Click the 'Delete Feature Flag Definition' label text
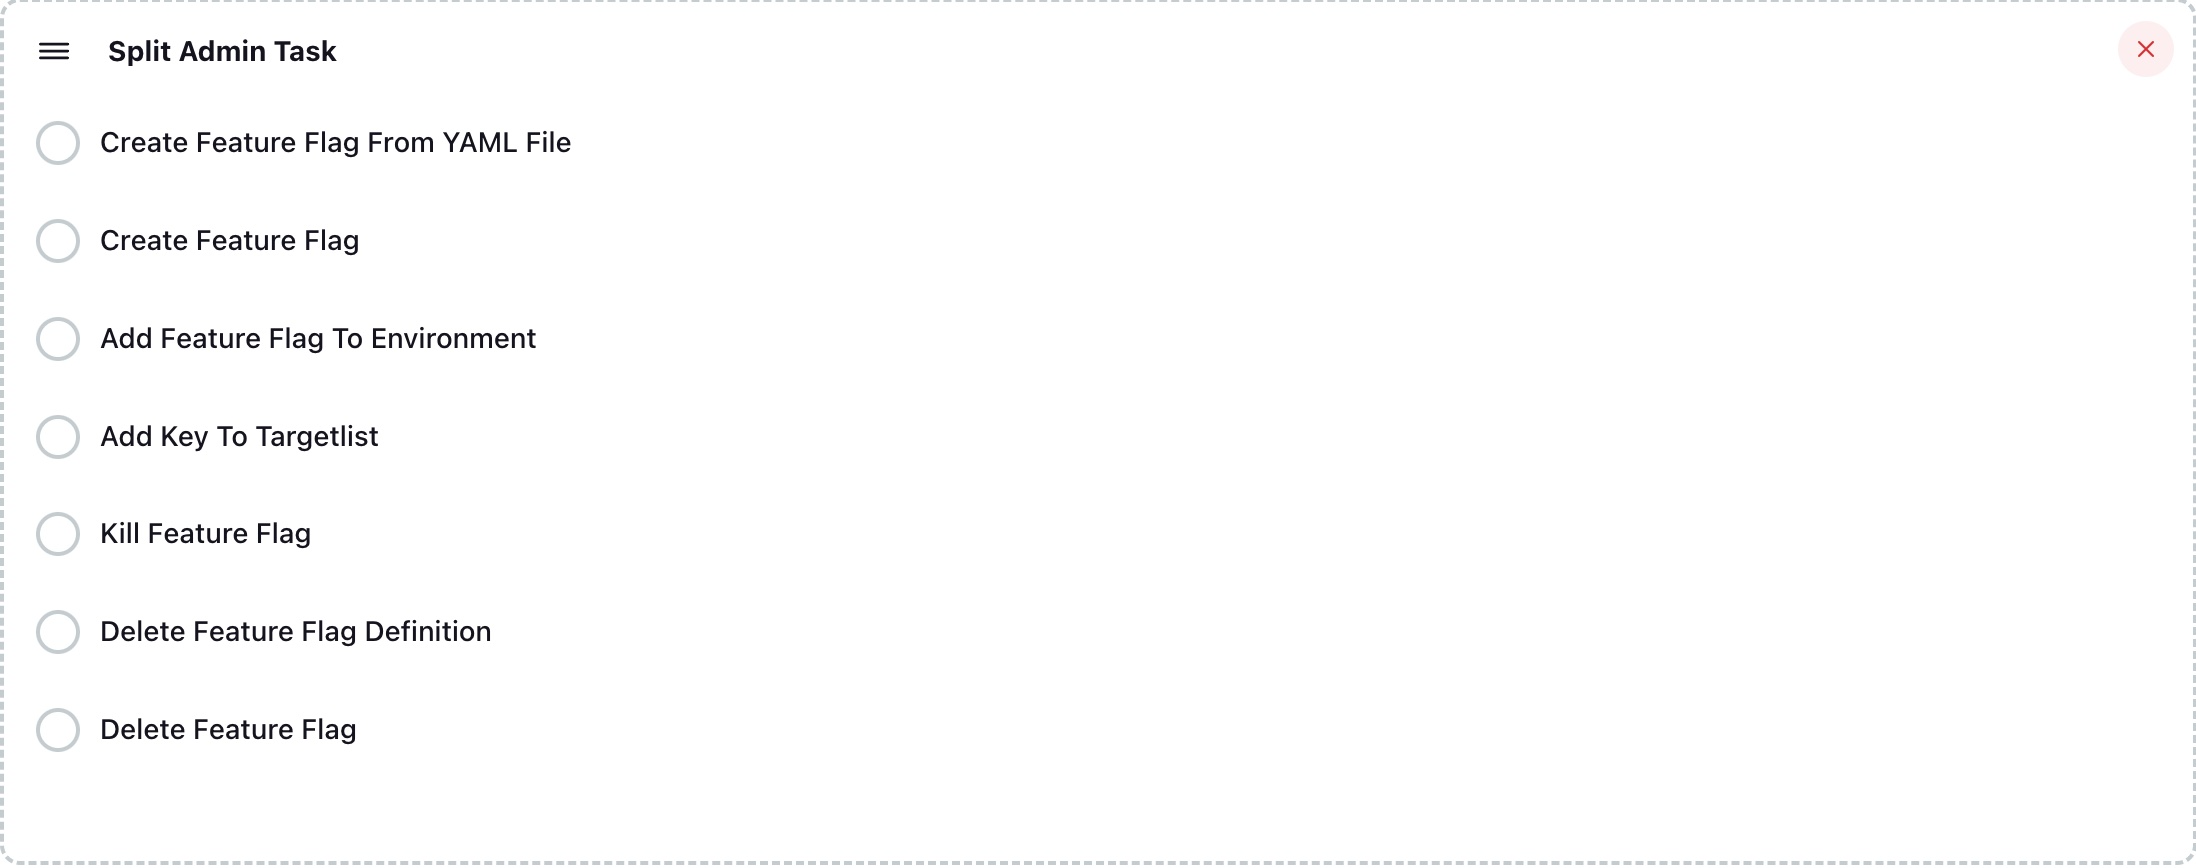 [x=295, y=632]
